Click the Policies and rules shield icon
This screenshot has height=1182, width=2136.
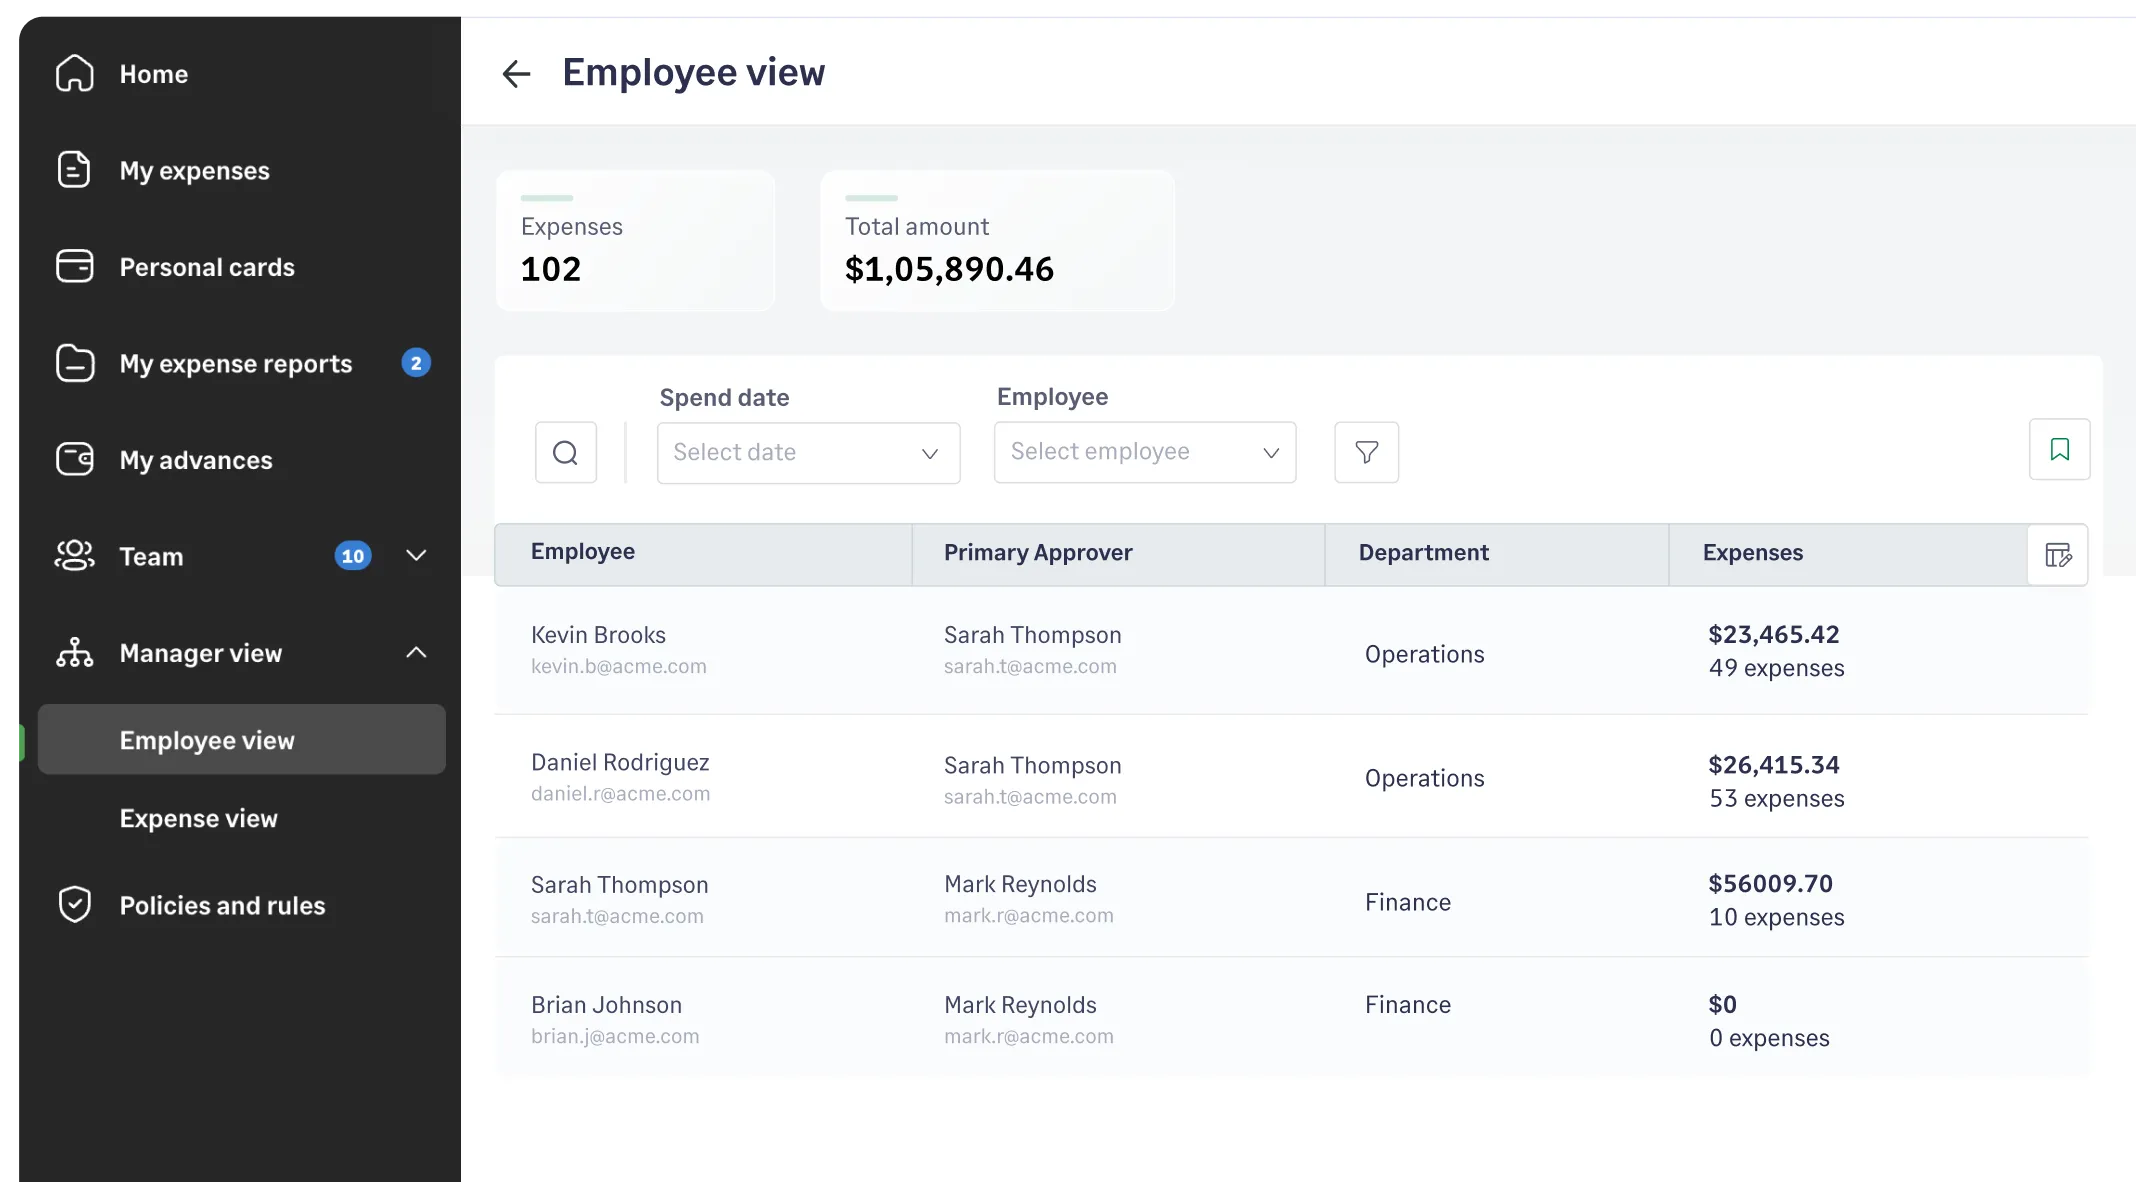pyautogui.click(x=74, y=904)
